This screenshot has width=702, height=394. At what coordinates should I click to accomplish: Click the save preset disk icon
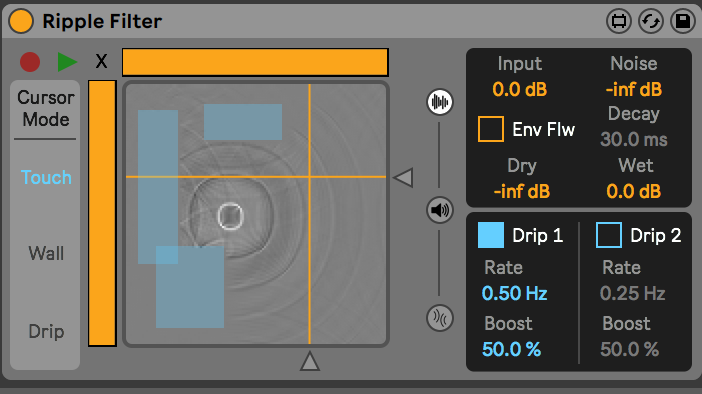click(x=683, y=21)
